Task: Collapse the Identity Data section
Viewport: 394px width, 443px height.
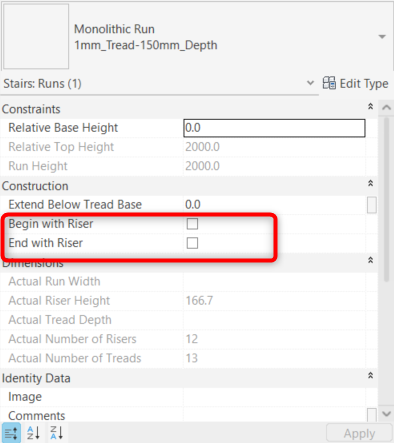Action: point(370,376)
